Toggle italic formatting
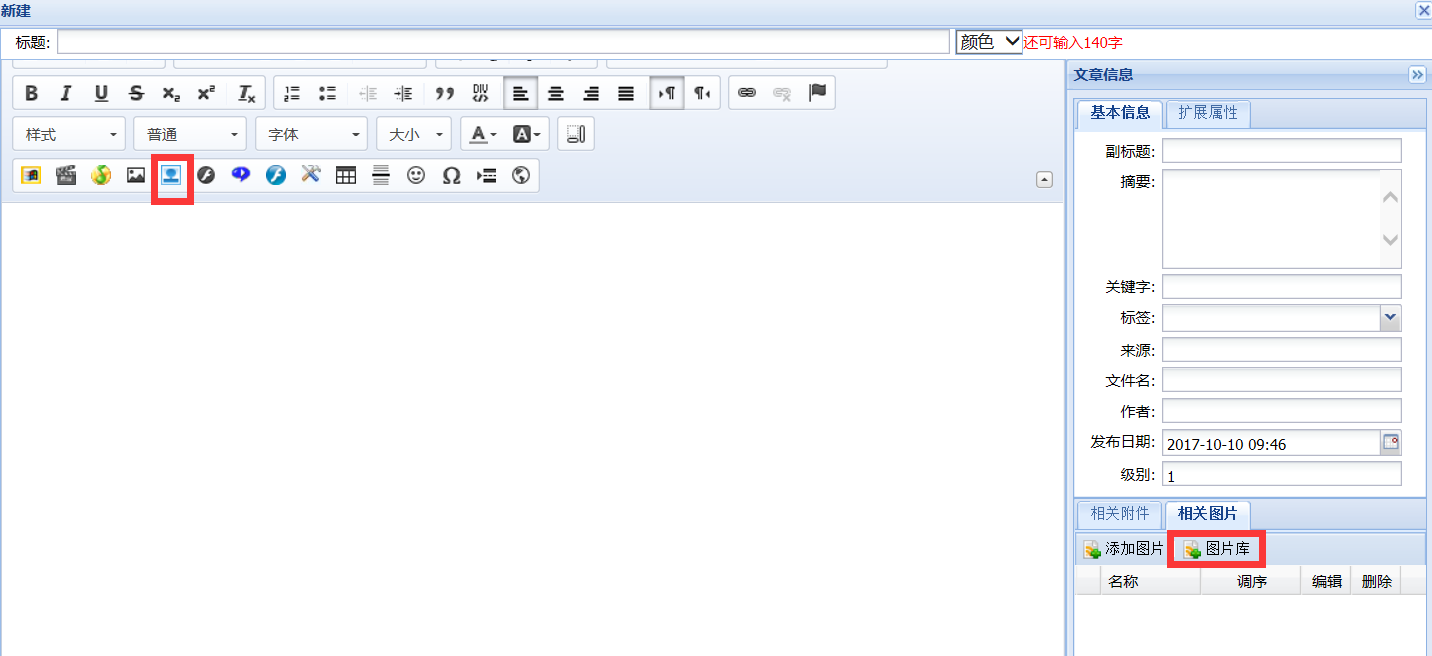 66,93
